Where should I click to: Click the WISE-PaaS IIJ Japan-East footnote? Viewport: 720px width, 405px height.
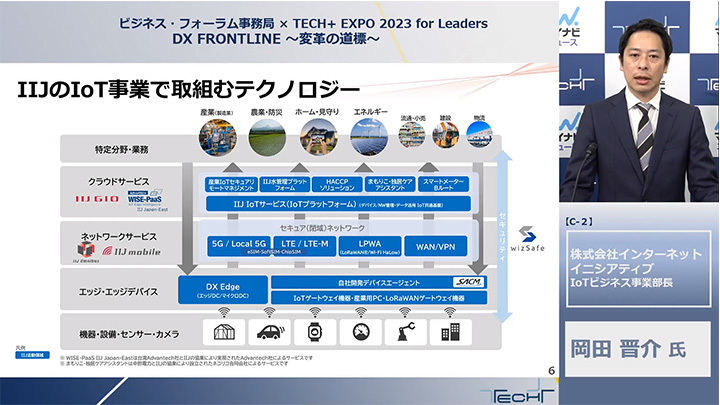186,357
